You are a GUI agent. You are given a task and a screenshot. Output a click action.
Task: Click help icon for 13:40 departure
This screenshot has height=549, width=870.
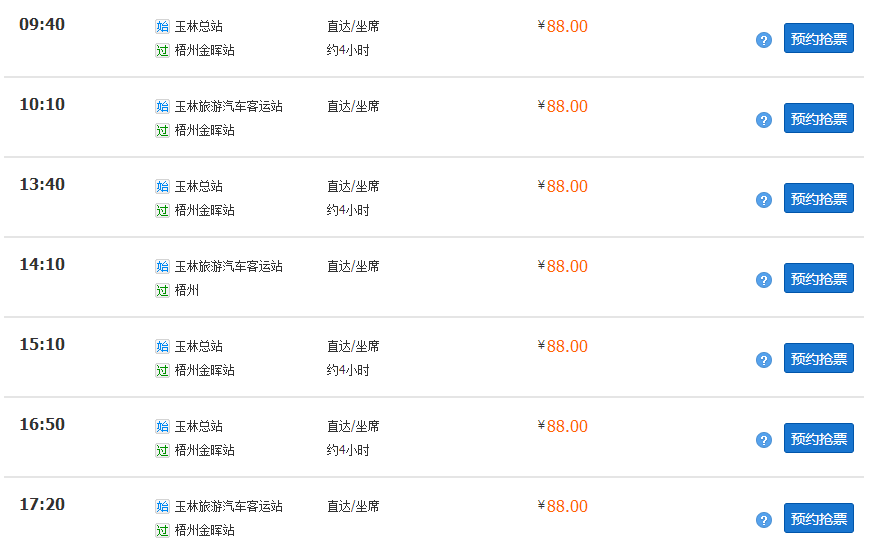click(x=763, y=200)
